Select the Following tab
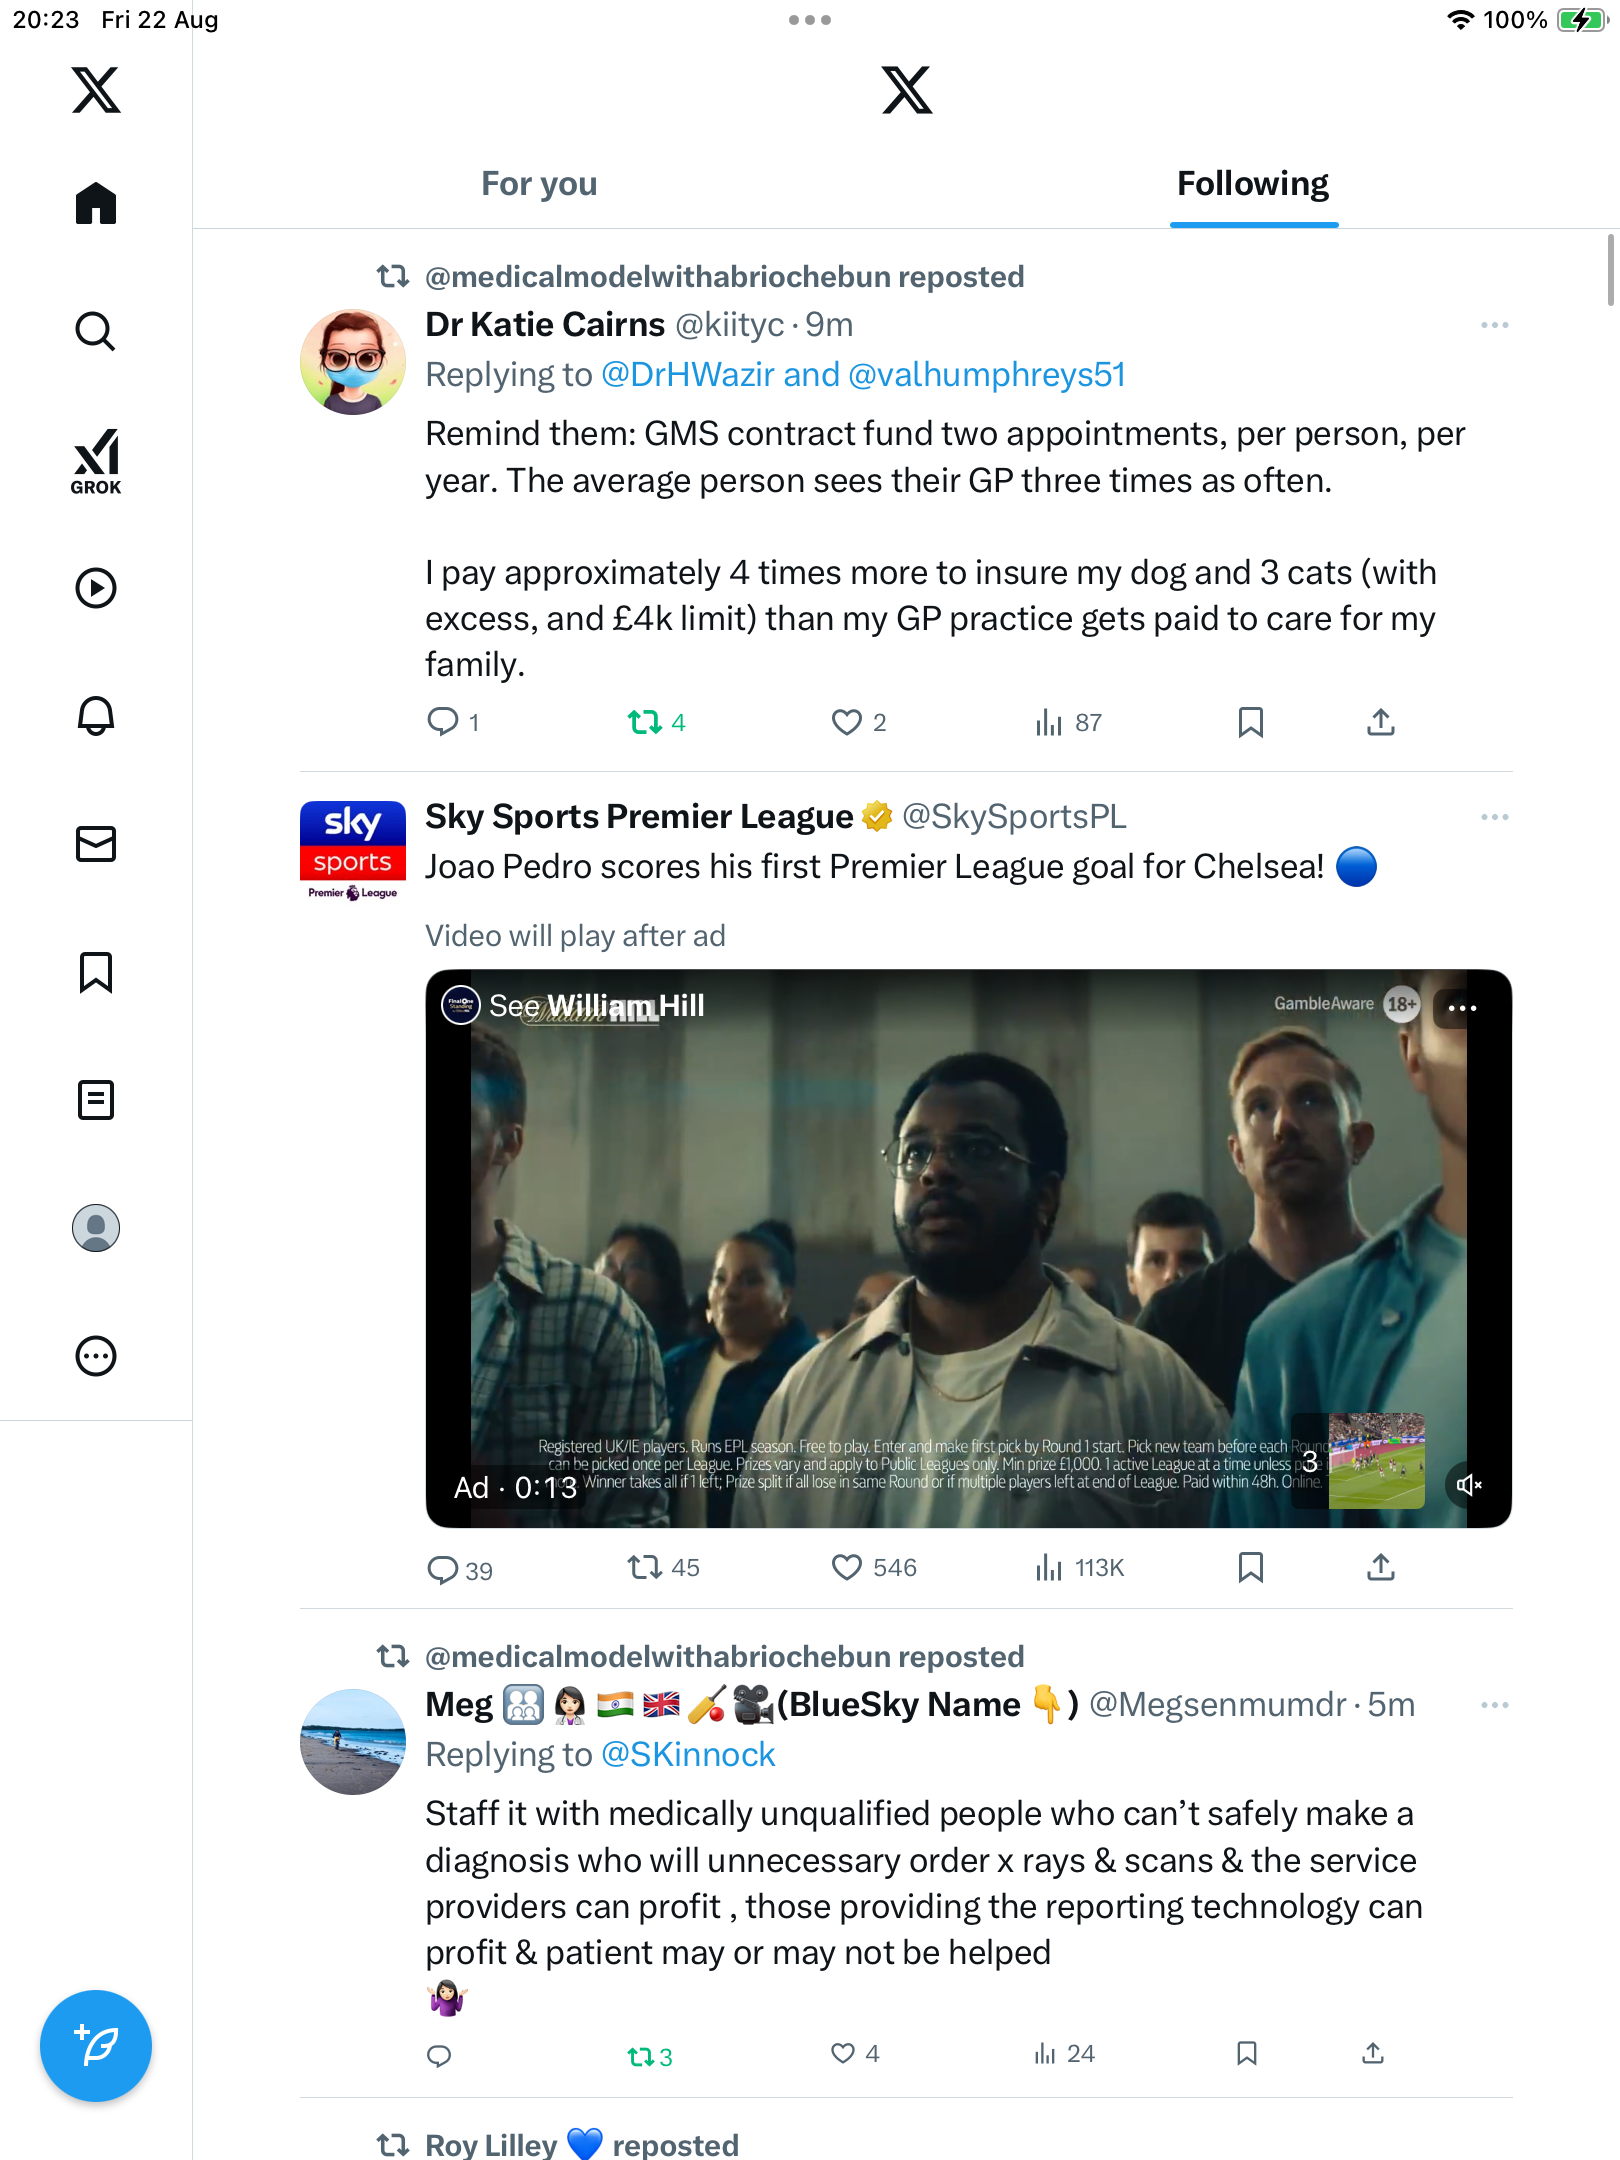Image resolution: width=1620 pixels, height=2160 pixels. [1253, 184]
